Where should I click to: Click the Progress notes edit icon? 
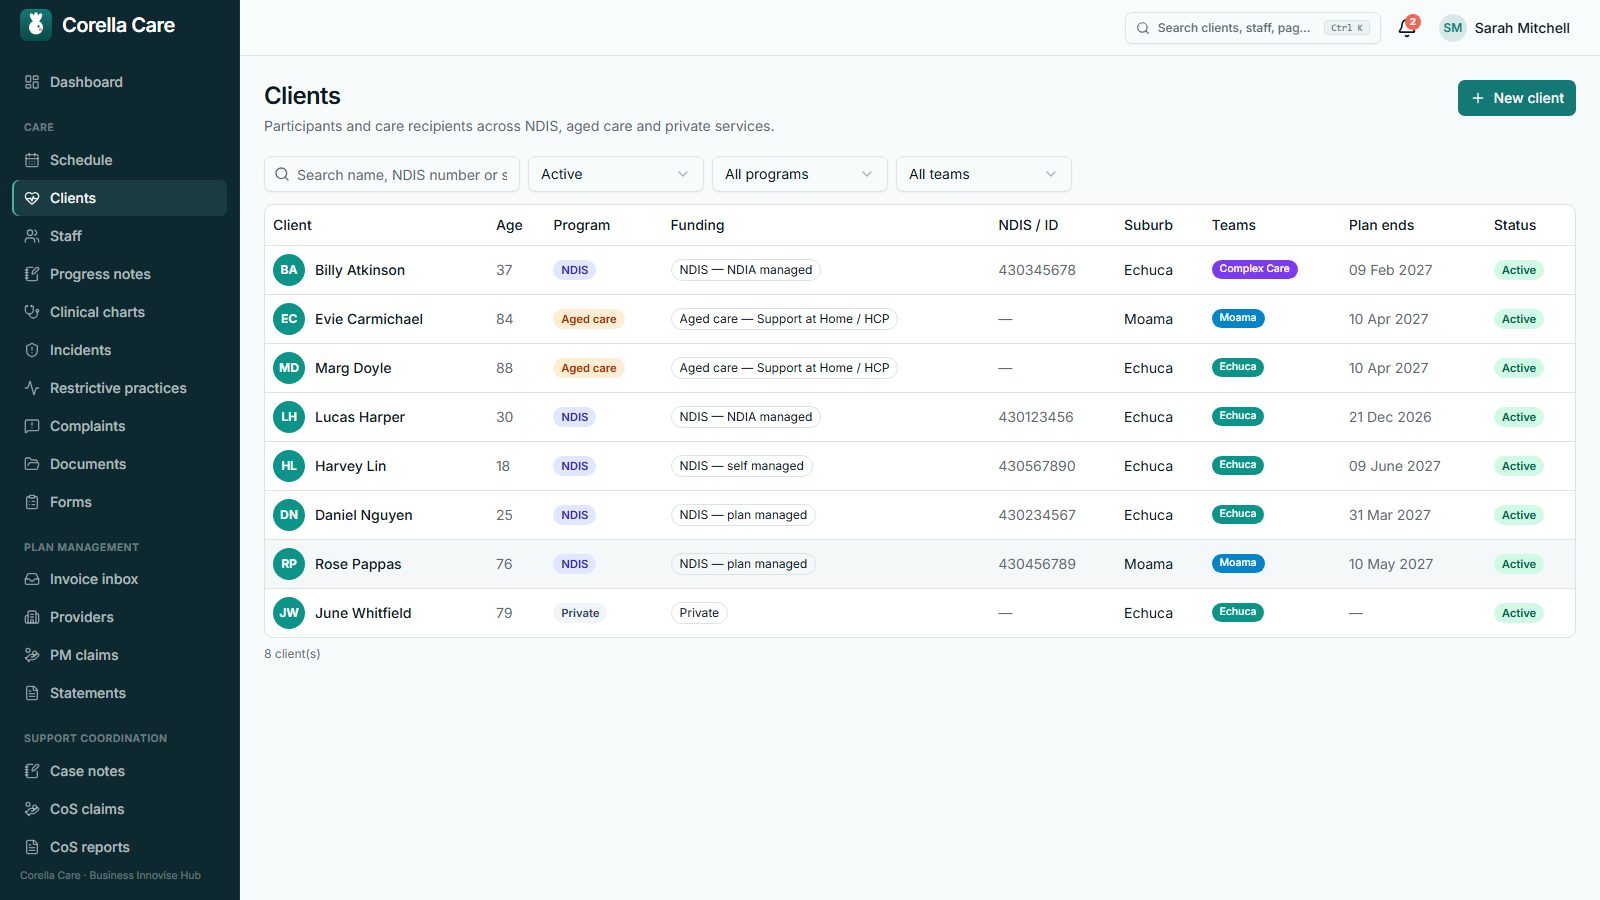(32, 274)
